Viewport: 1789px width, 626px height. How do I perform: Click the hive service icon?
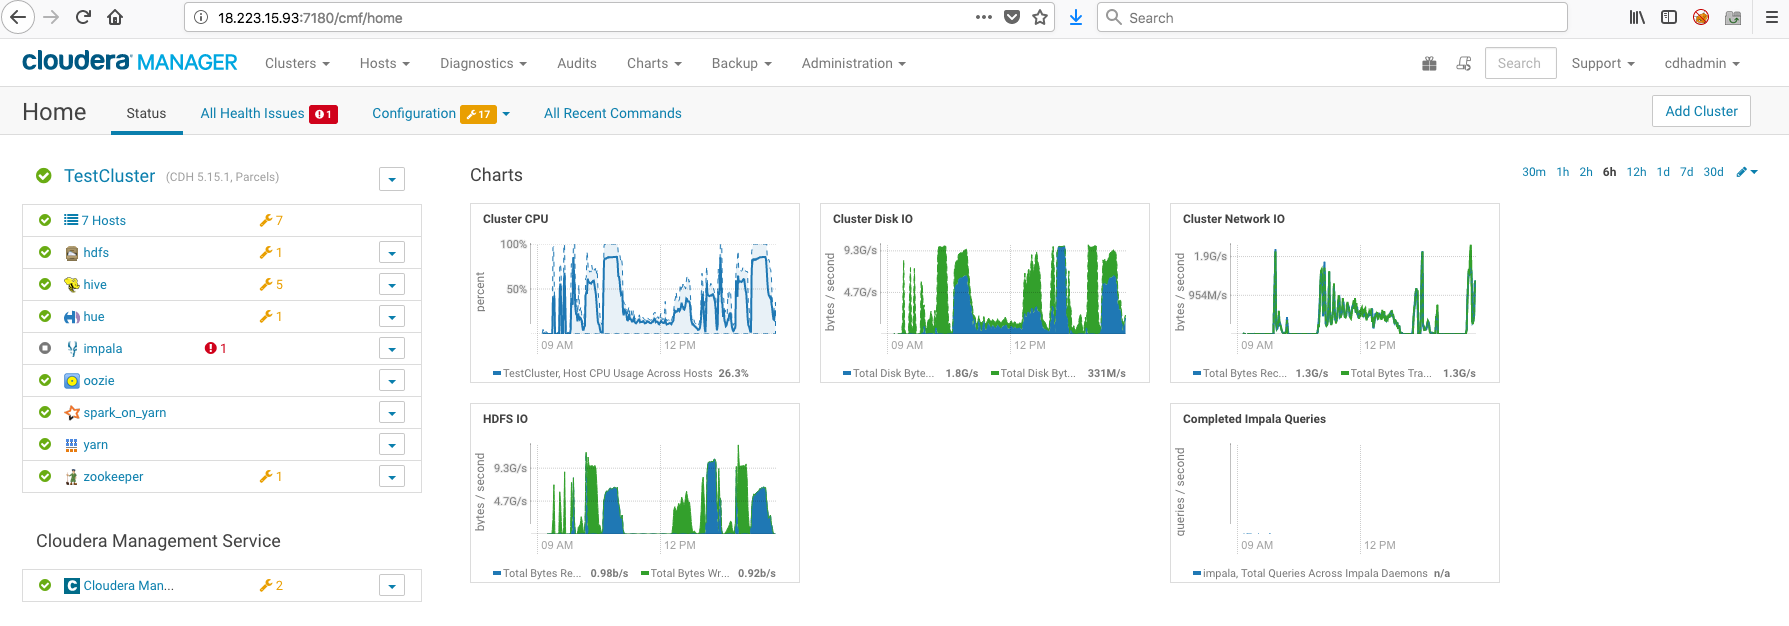pyautogui.click(x=72, y=285)
